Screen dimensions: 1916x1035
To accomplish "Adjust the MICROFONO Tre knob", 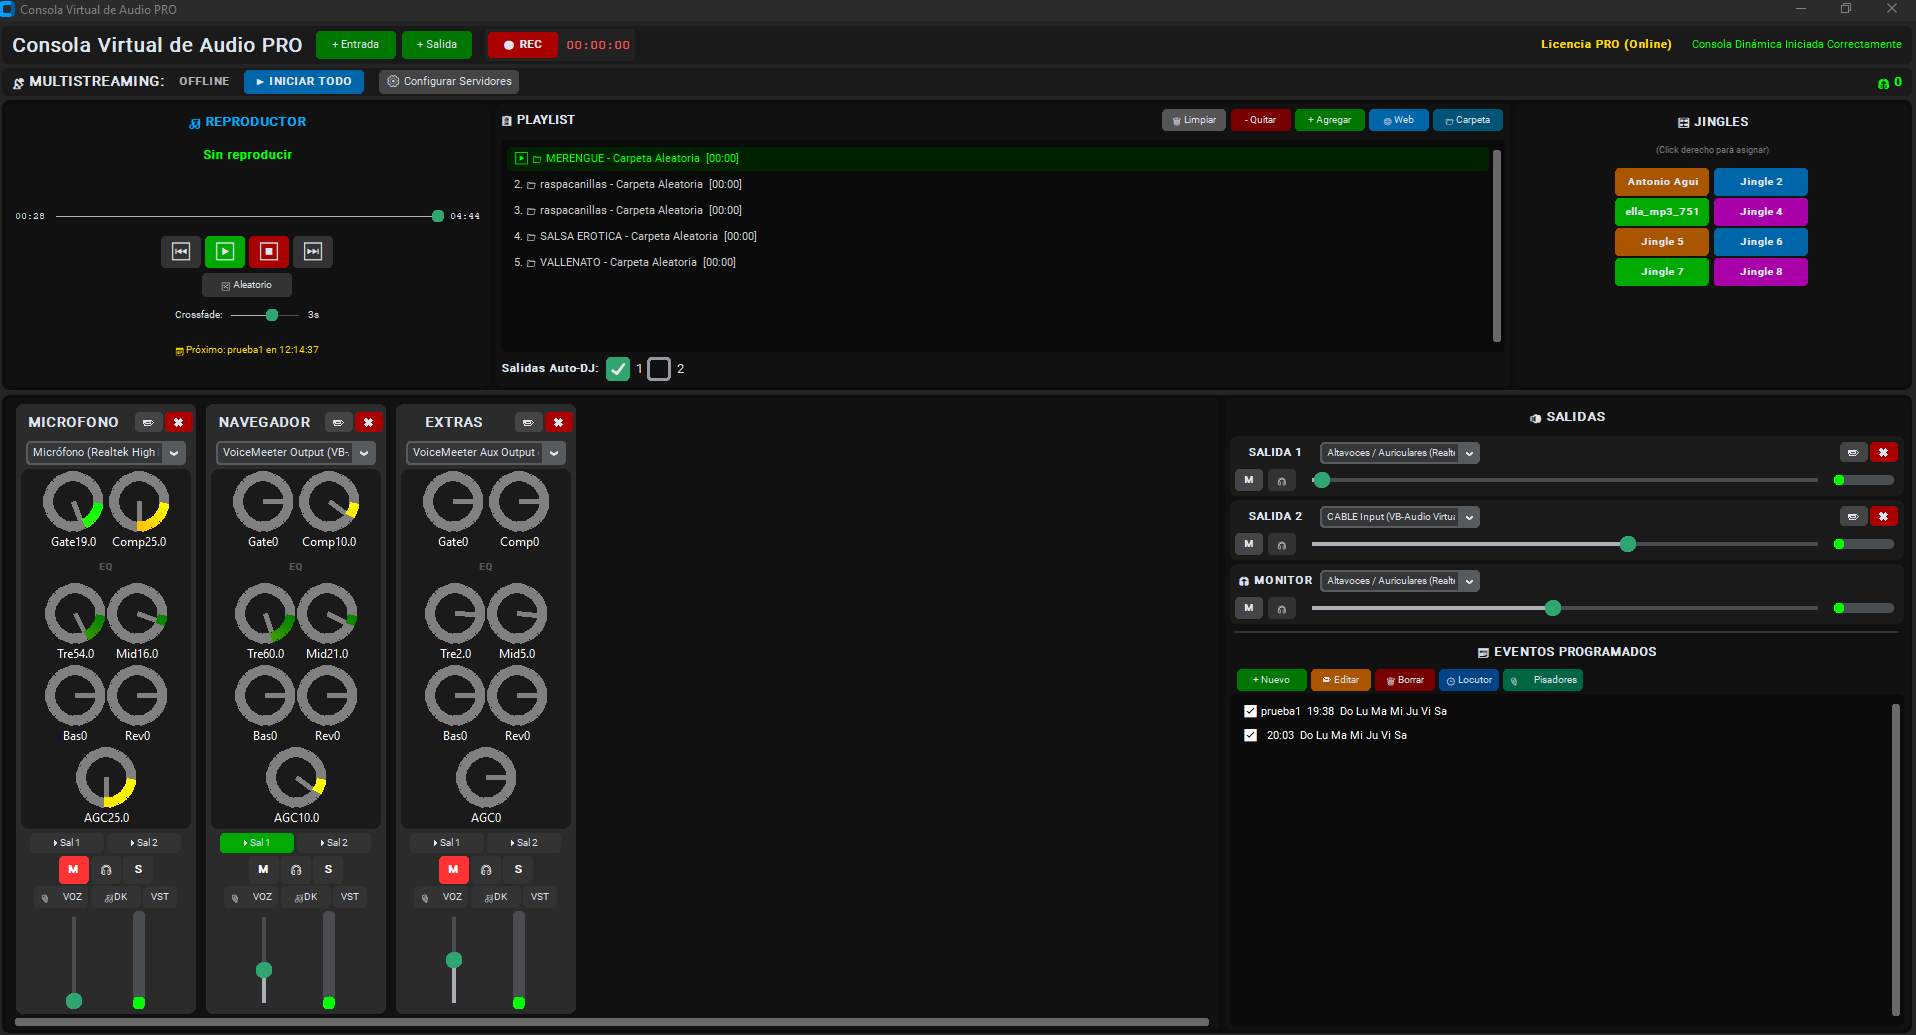I will click(x=75, y=614).
